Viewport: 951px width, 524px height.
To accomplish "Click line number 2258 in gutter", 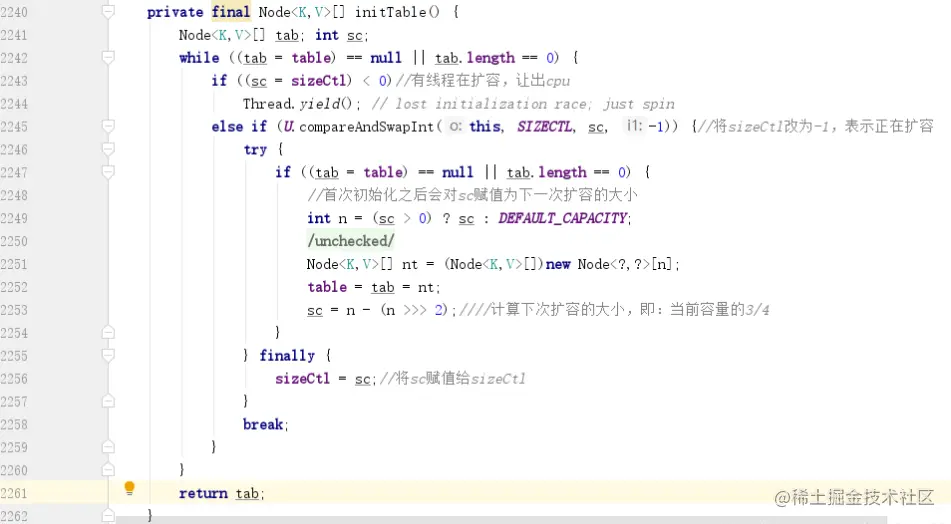I will (14, 424).
